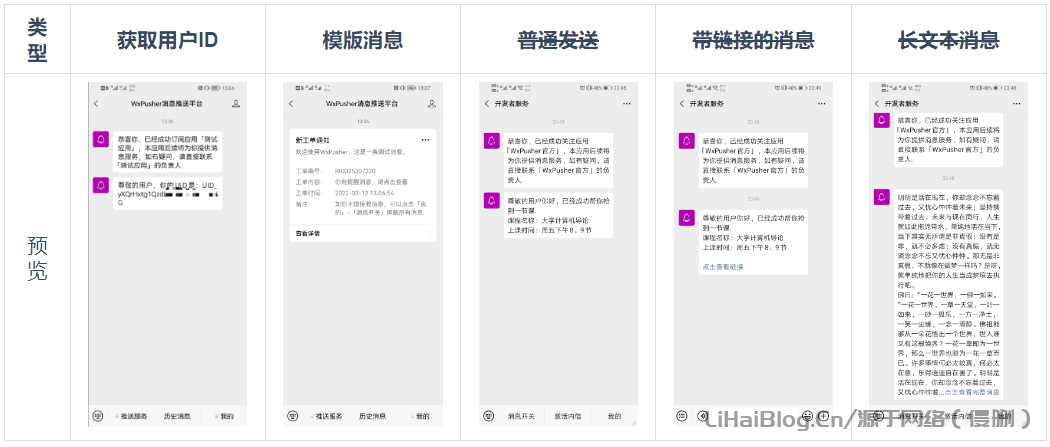Tap bell avatar beside course message, 带链接的消息 screen
Image resolution: width=1050 pixels, height=447 pixels.
[686, 217]
